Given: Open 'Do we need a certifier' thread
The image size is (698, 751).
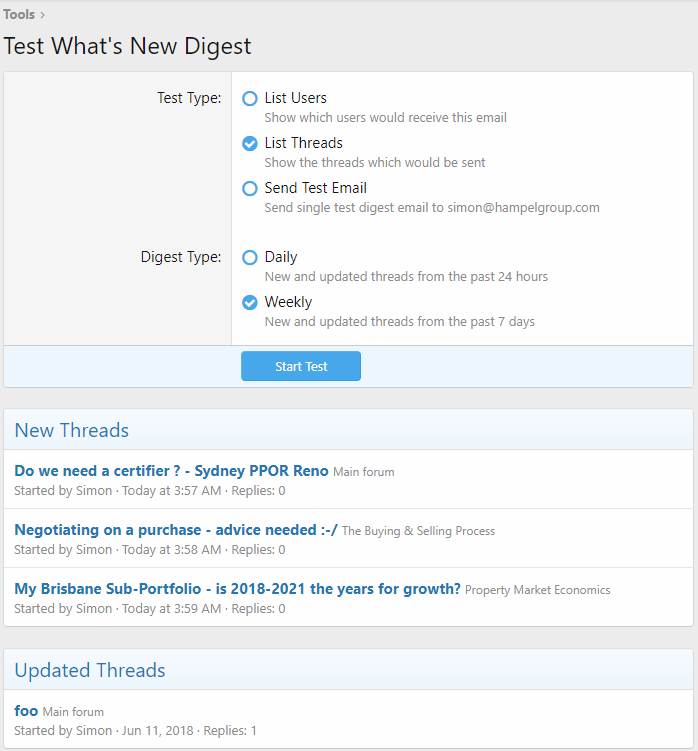Looking at the screenshot, I should (x=171, y=470).
